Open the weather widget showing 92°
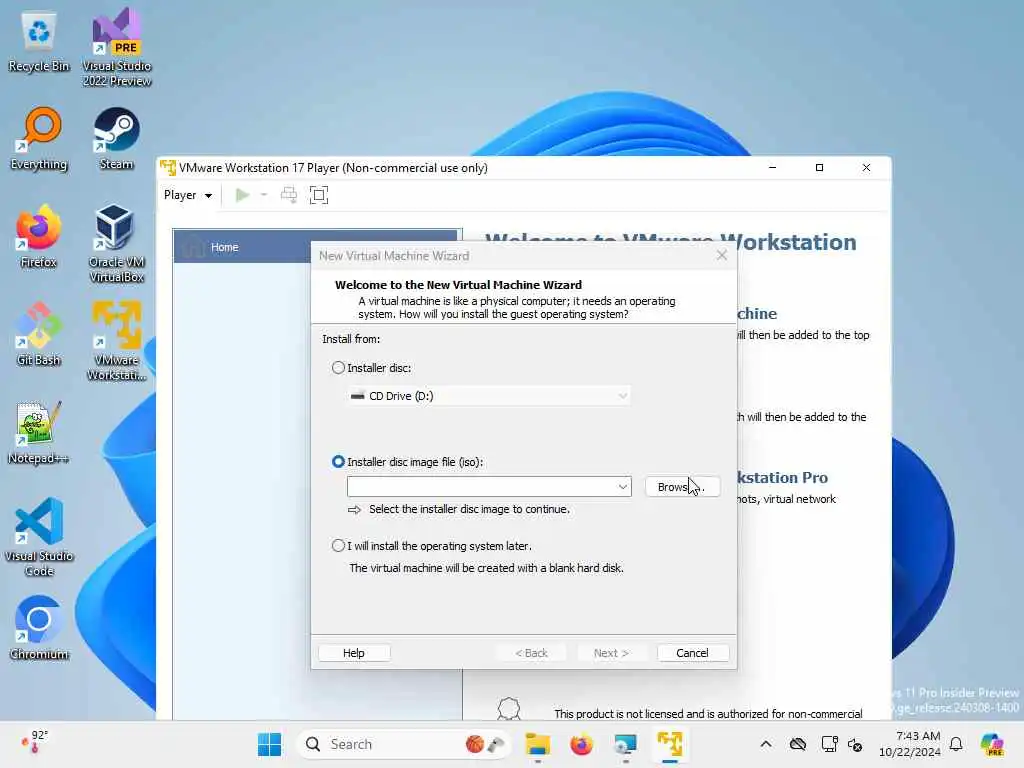This screenshot has width=1024, height=768. click(35, 743)
